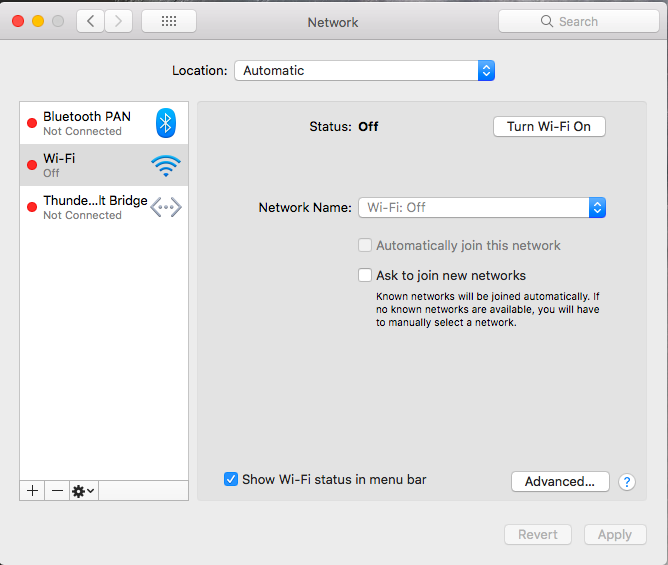Open the Network Name dropdown
The height and width of the screenshot is (565, 668).
click(482, 208)
